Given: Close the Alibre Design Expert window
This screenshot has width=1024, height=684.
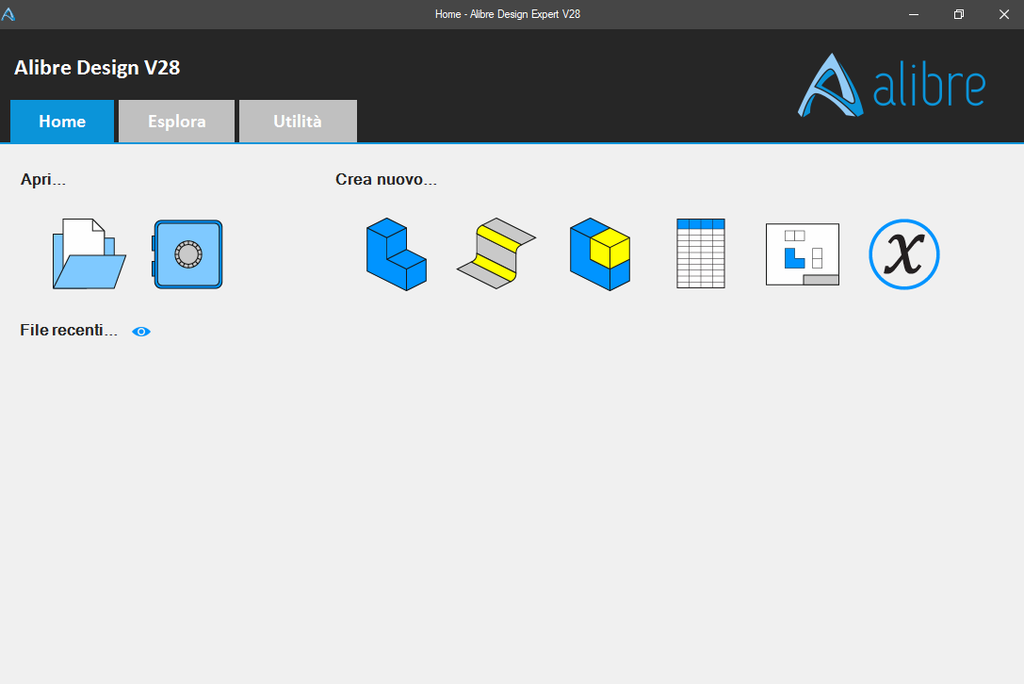Looking at the screenshot, I should [x=1004, y=14].
